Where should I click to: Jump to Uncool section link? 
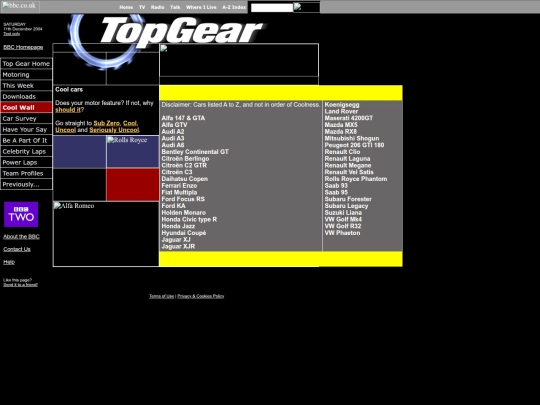[x=65, y=130]
